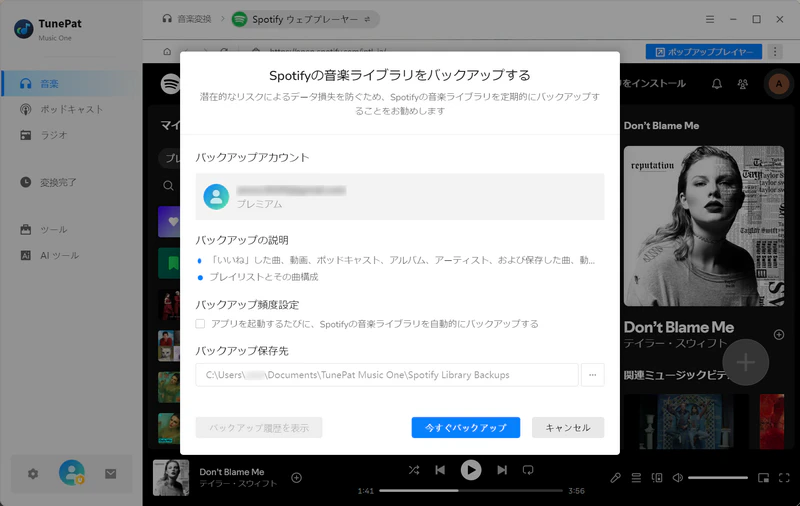
Task: Click the browser home icon
Action: point(167,52)
